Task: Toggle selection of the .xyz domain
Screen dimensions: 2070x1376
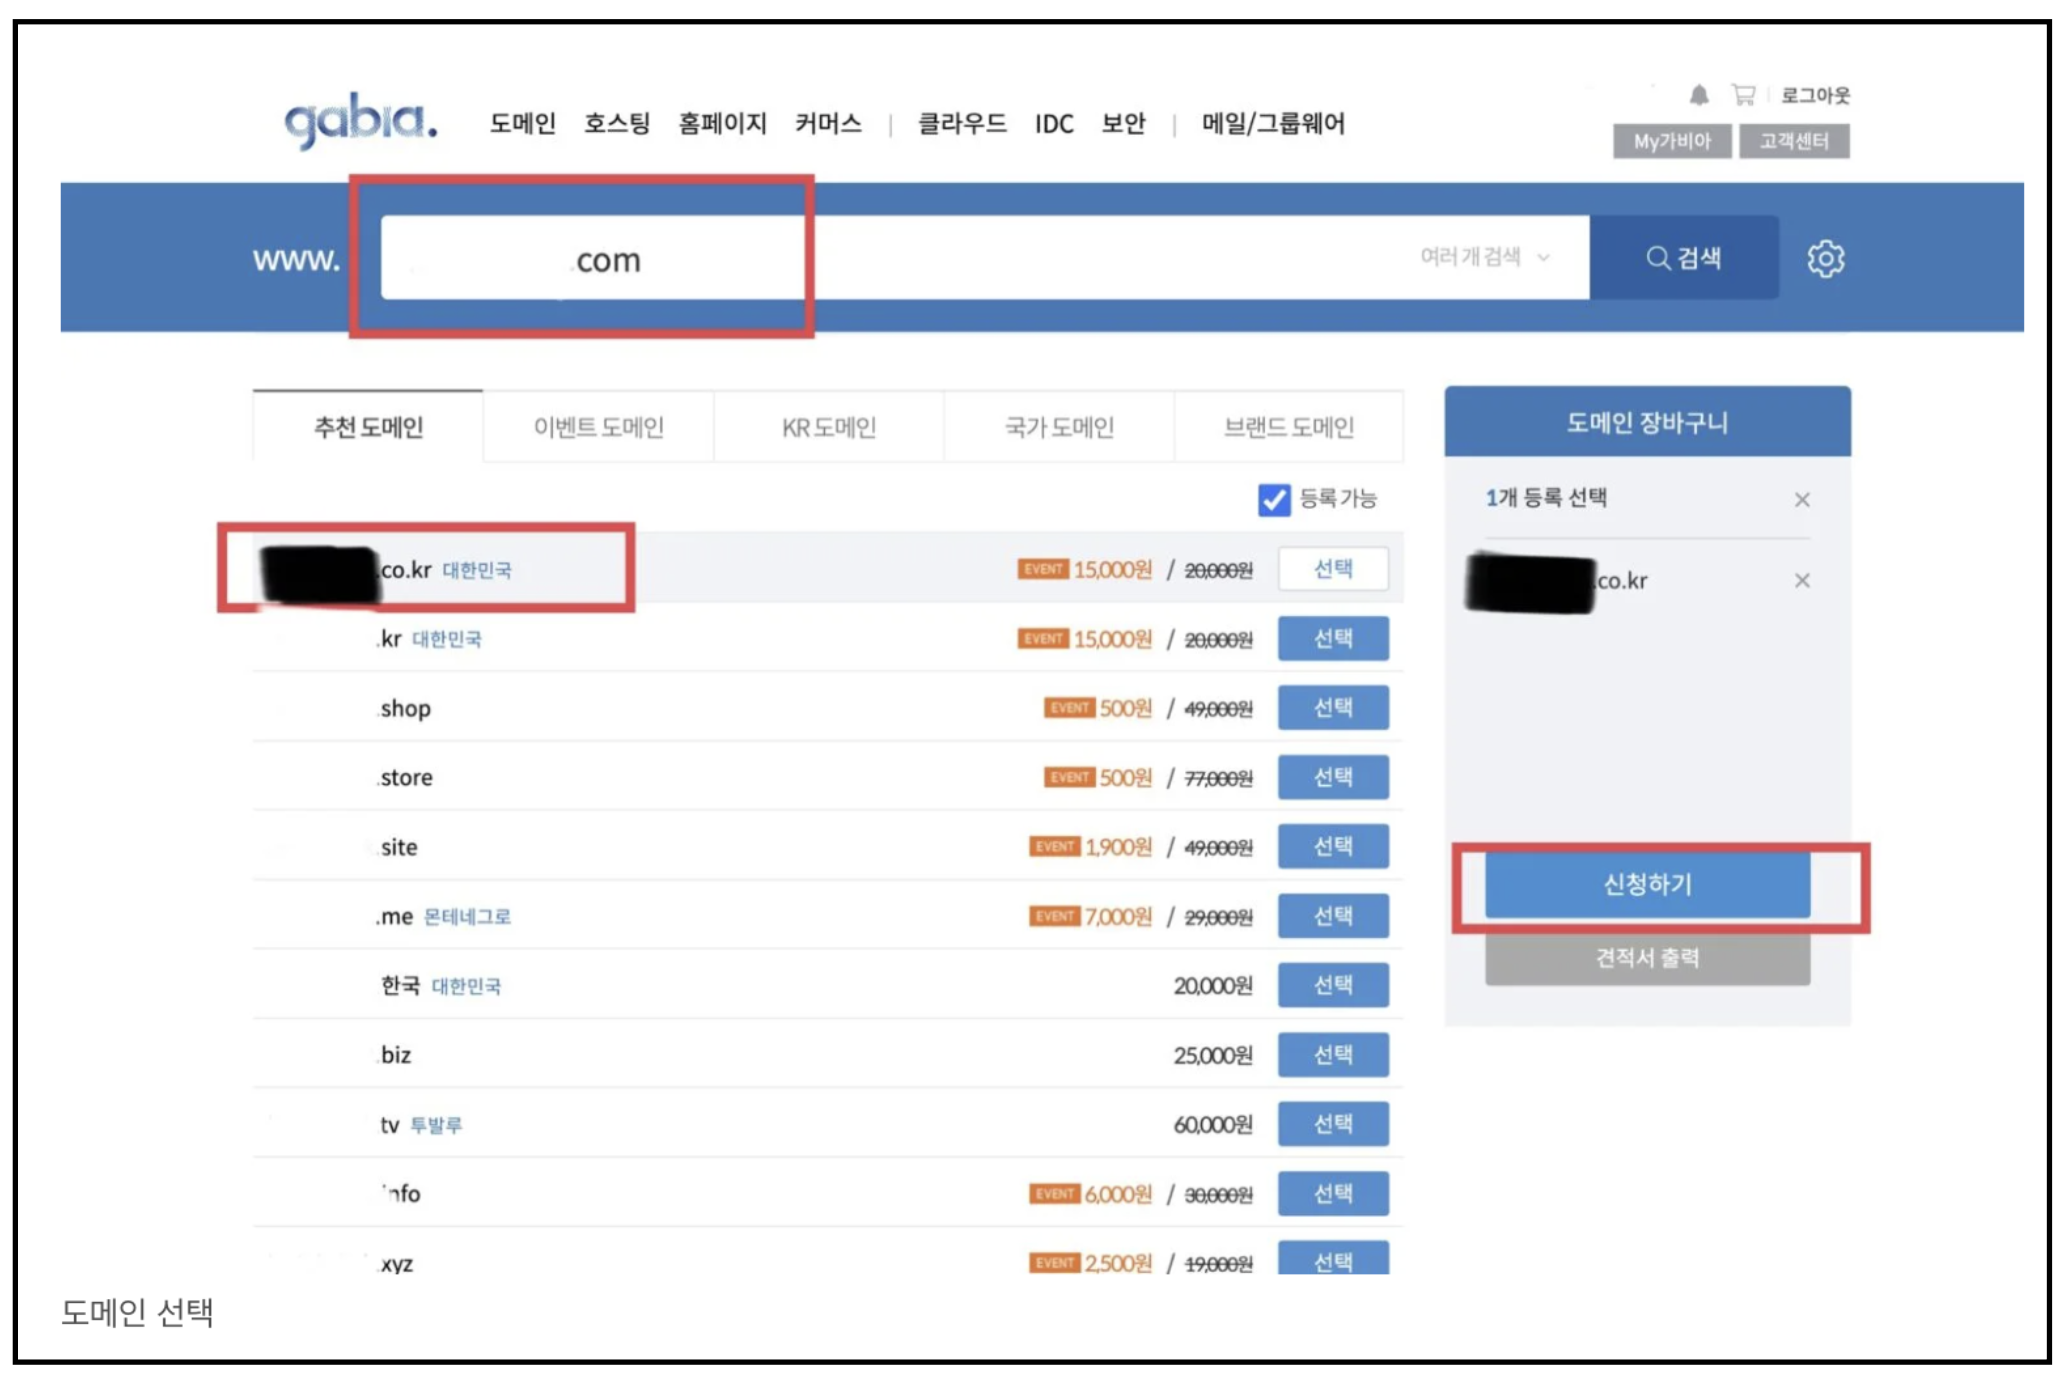Action: (x=1333, y=1260)
